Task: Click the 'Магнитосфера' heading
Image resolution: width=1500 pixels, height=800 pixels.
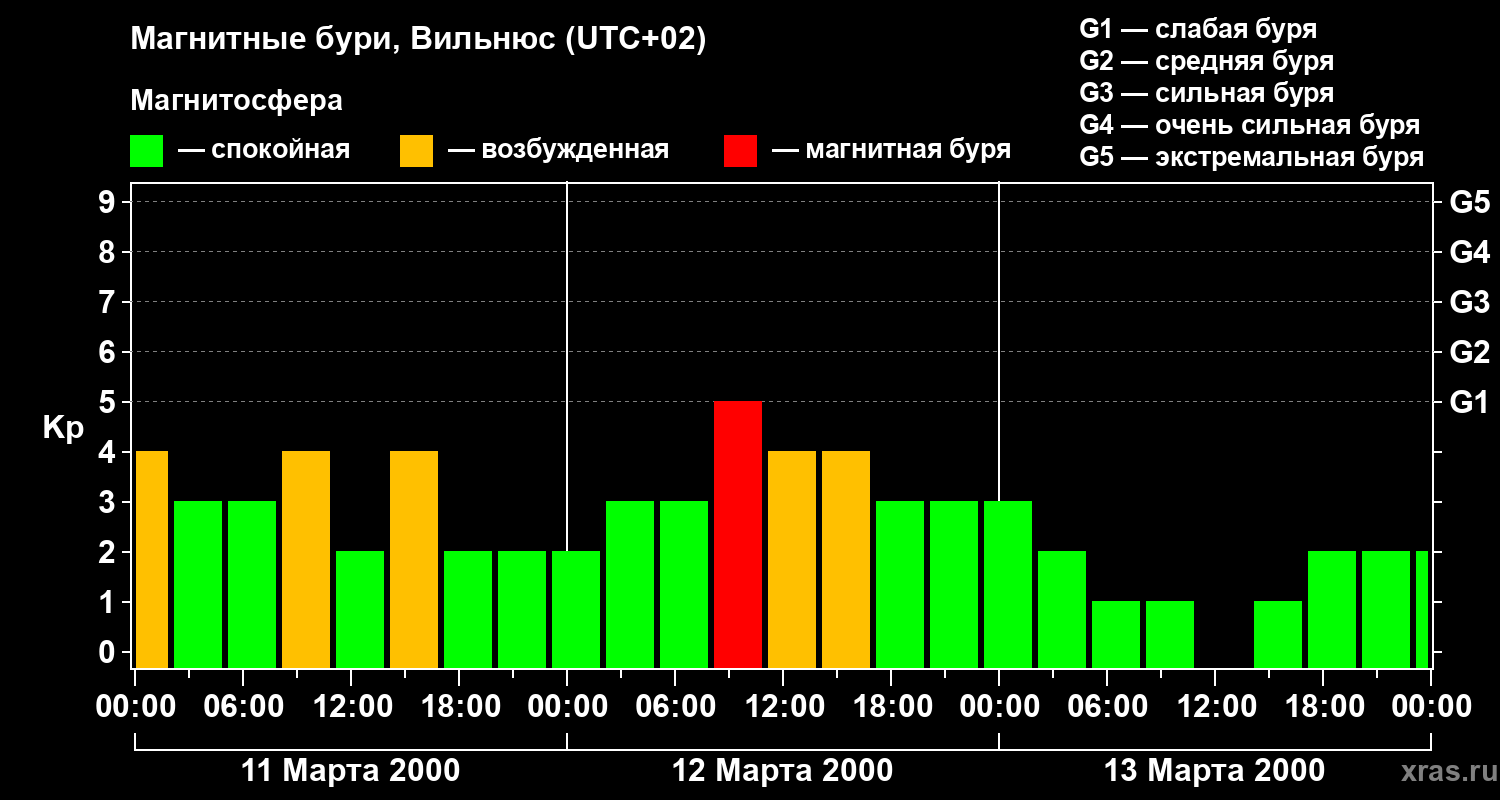Action: 237,101
